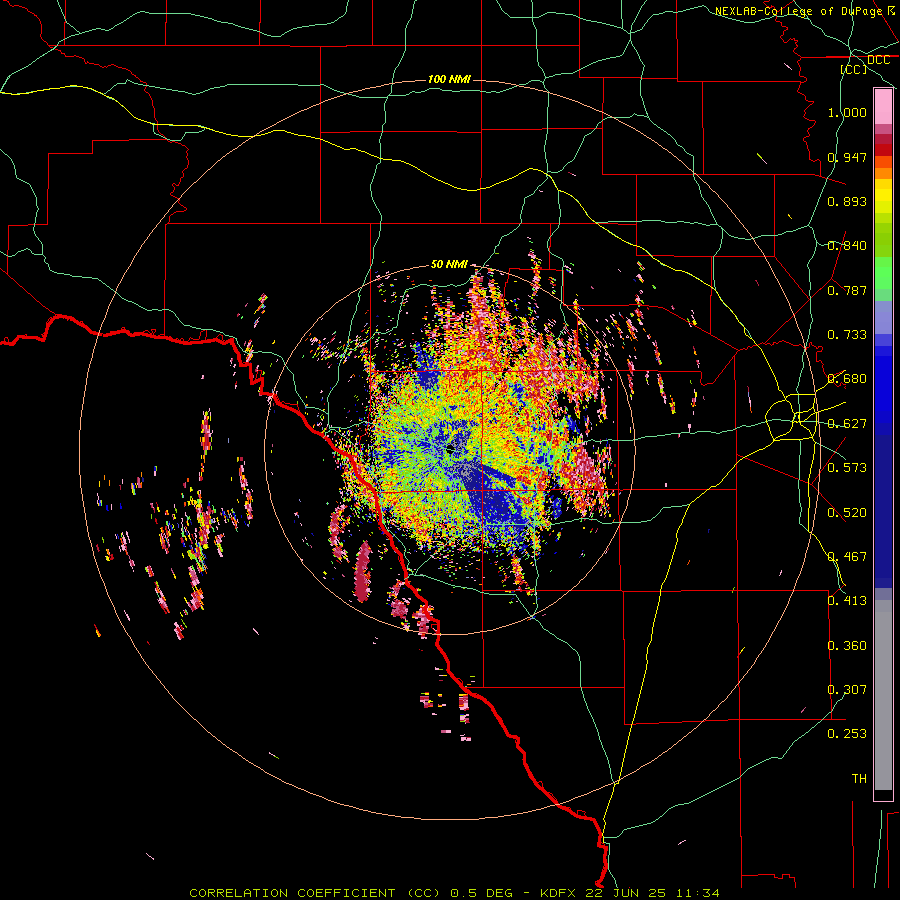Image resolution: width=900 pixels, height=900 pixels.
Task: Click the KDFX radar site identifier
Action: pos(560,893)
